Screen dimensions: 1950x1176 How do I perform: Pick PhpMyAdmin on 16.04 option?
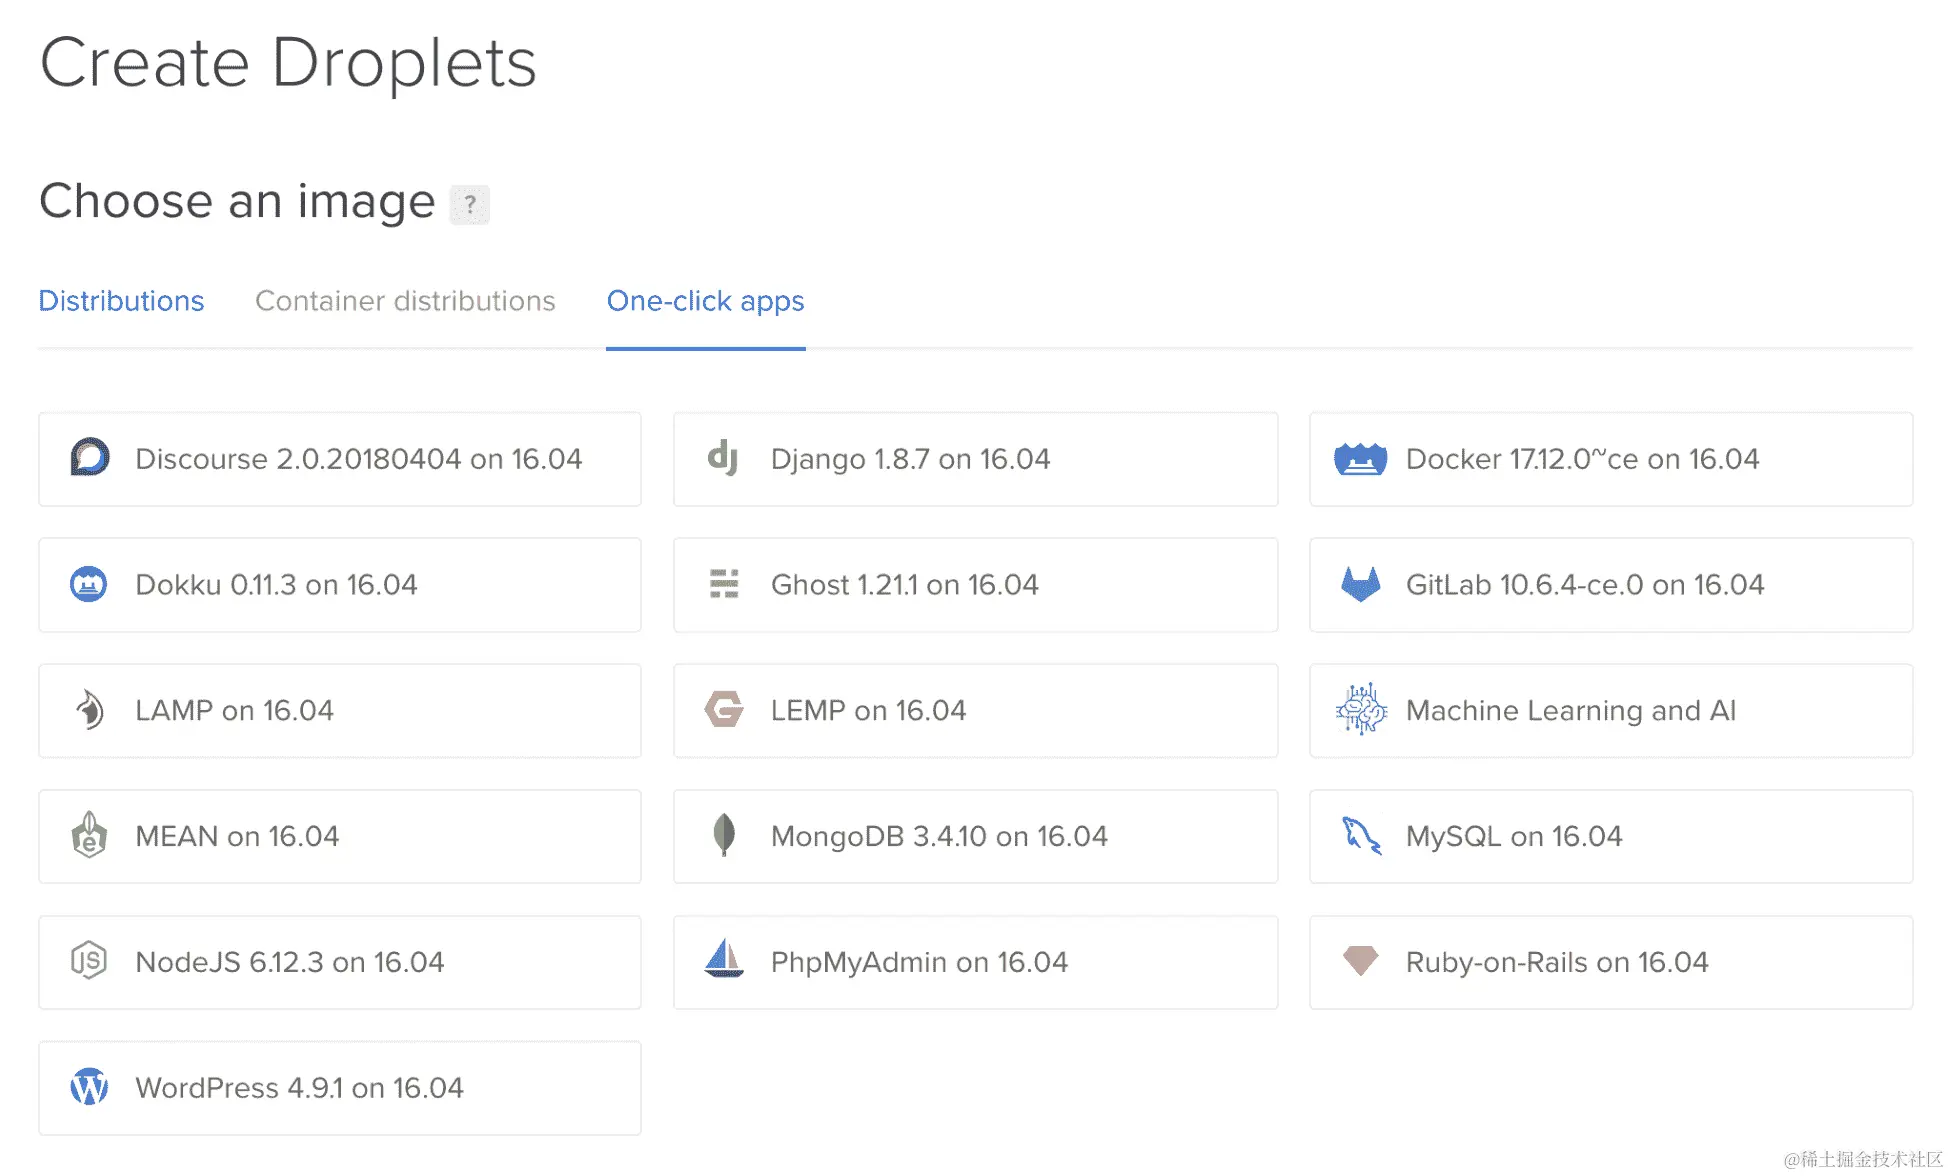coord(975,962)
